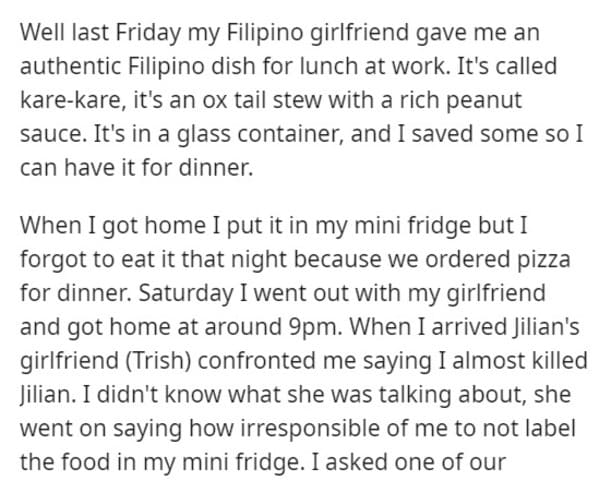Click the time "9pm." in the text

click(x=314, y=327)
